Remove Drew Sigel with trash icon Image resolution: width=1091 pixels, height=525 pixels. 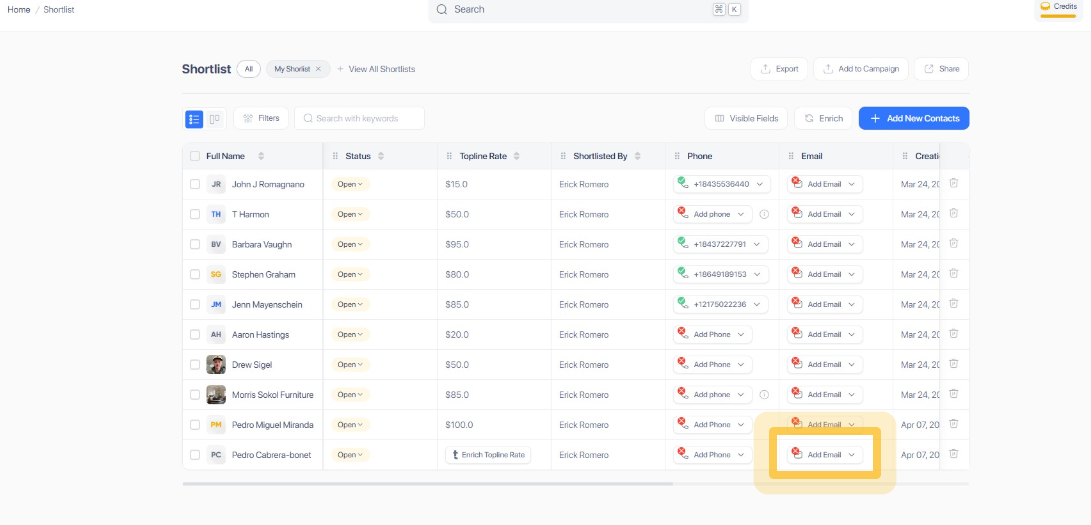954,363
